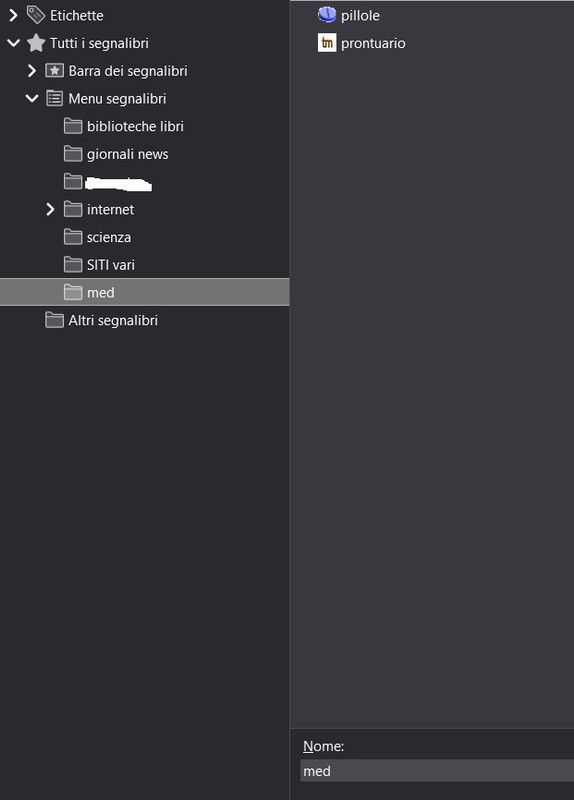Click the Etichette tag icon

36,15
